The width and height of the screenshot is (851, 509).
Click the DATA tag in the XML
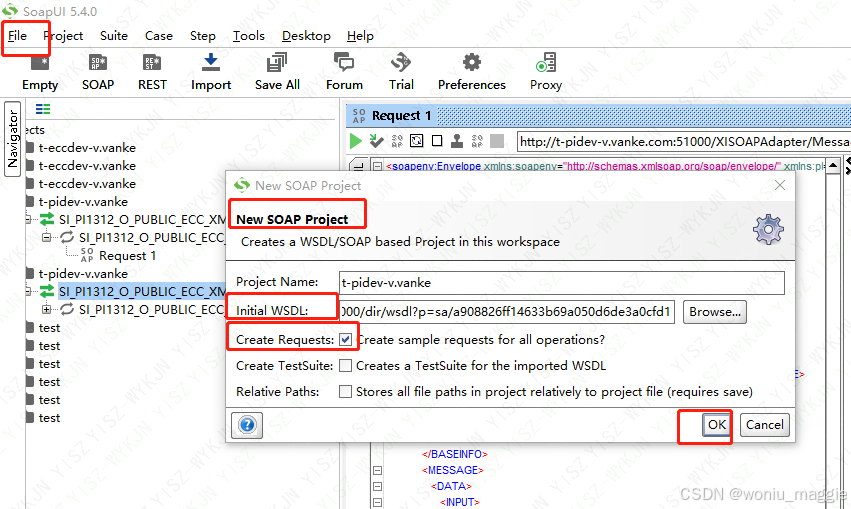[451, 486]
